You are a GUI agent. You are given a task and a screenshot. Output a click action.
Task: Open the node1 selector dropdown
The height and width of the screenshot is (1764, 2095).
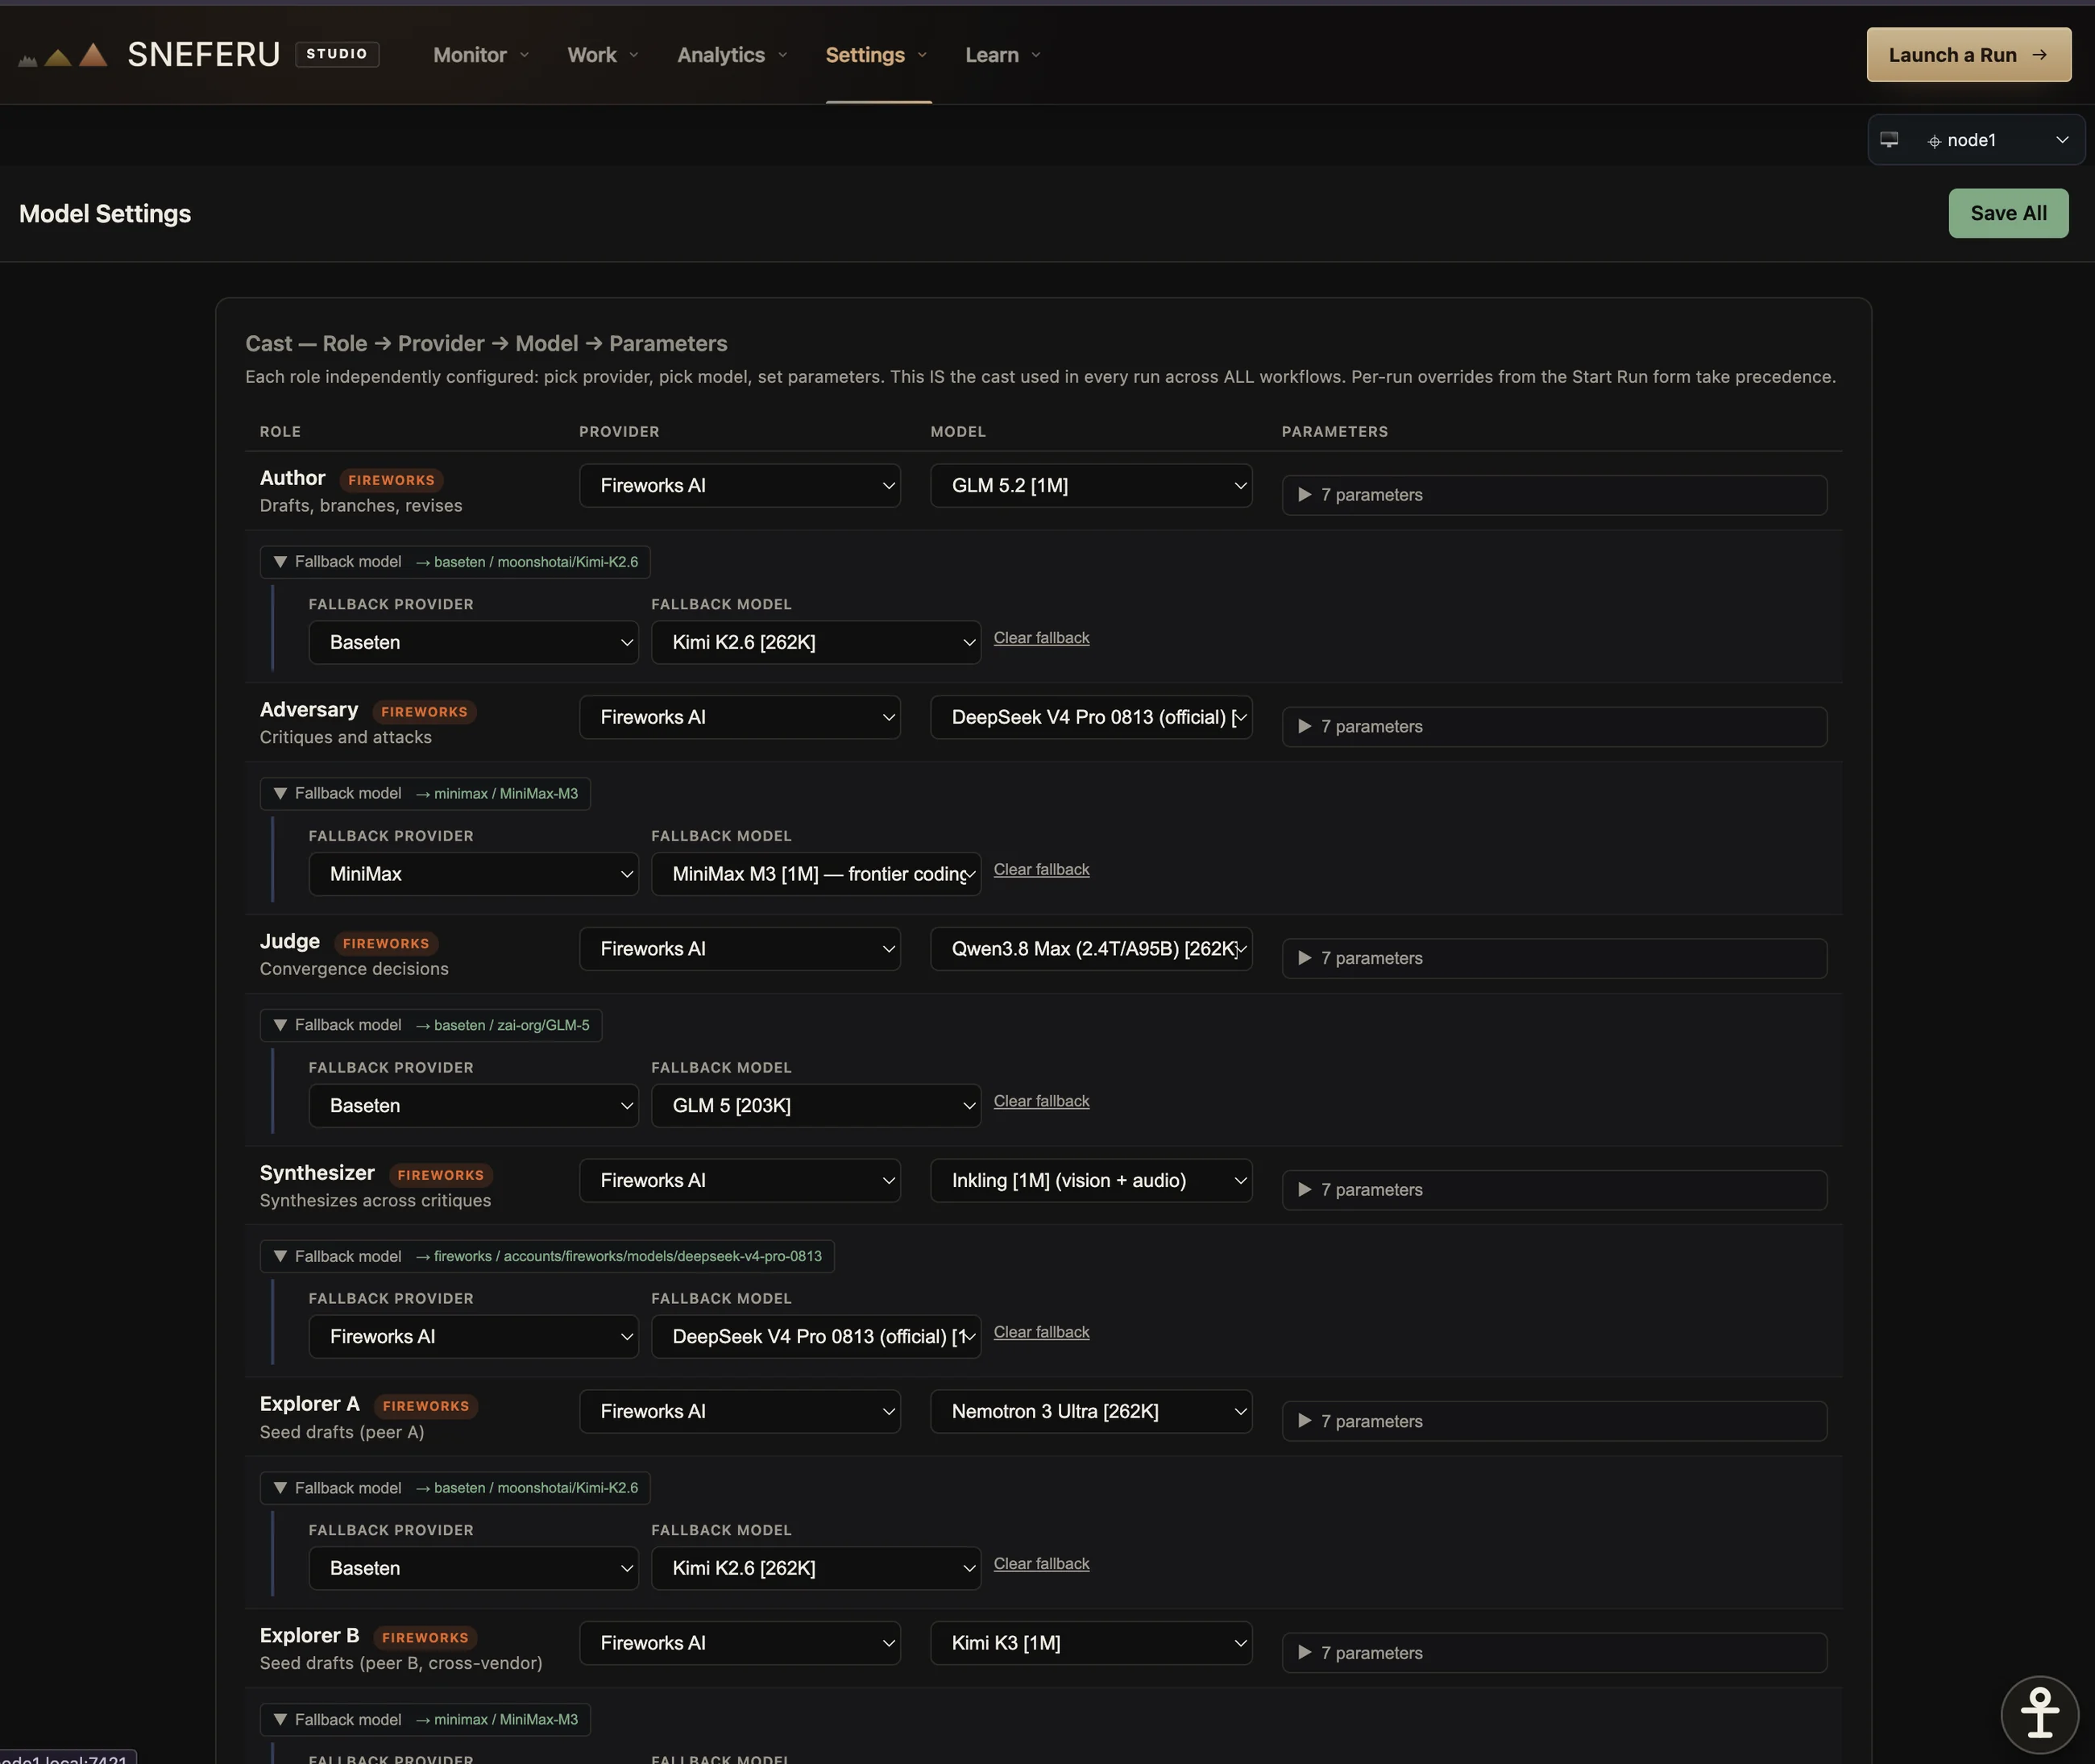(1975, 140)
